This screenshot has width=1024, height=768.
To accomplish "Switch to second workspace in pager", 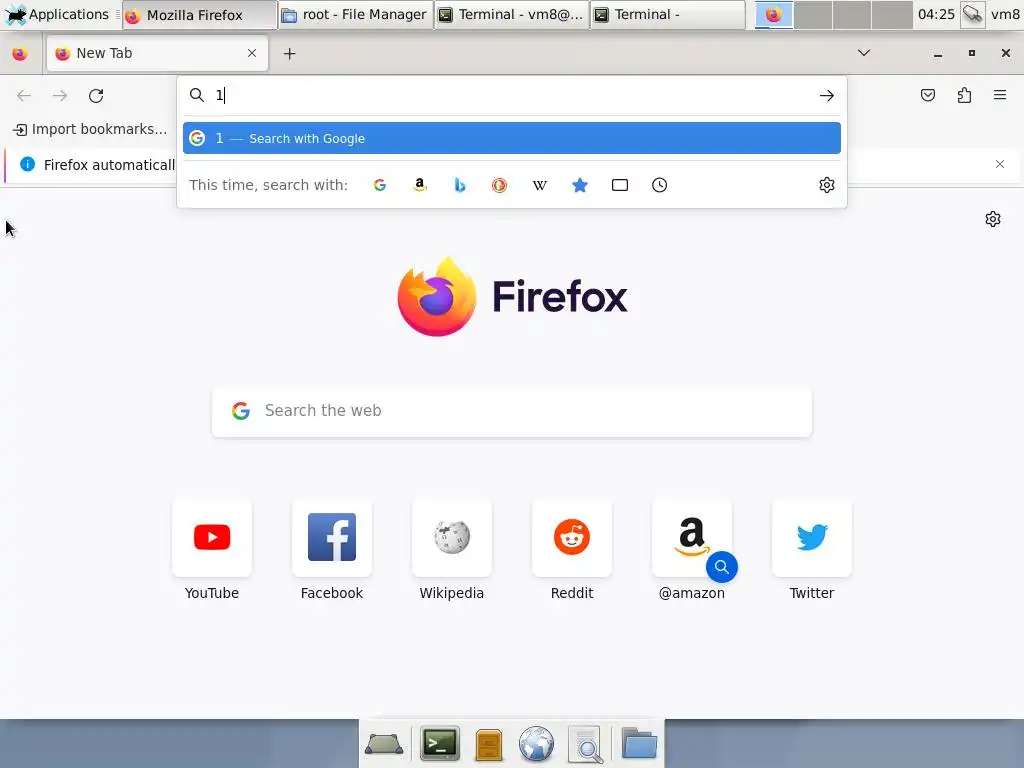I will coord(813,14).
